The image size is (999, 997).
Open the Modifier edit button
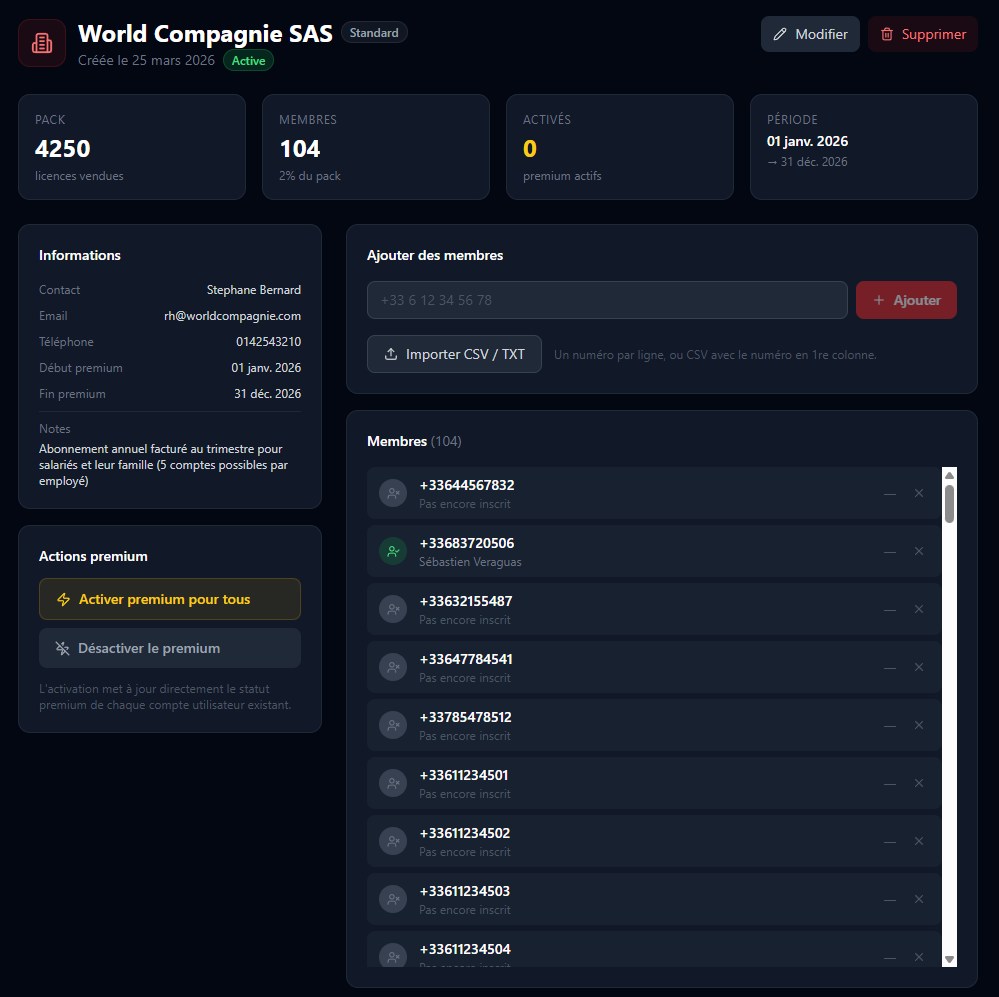(810, 34)
